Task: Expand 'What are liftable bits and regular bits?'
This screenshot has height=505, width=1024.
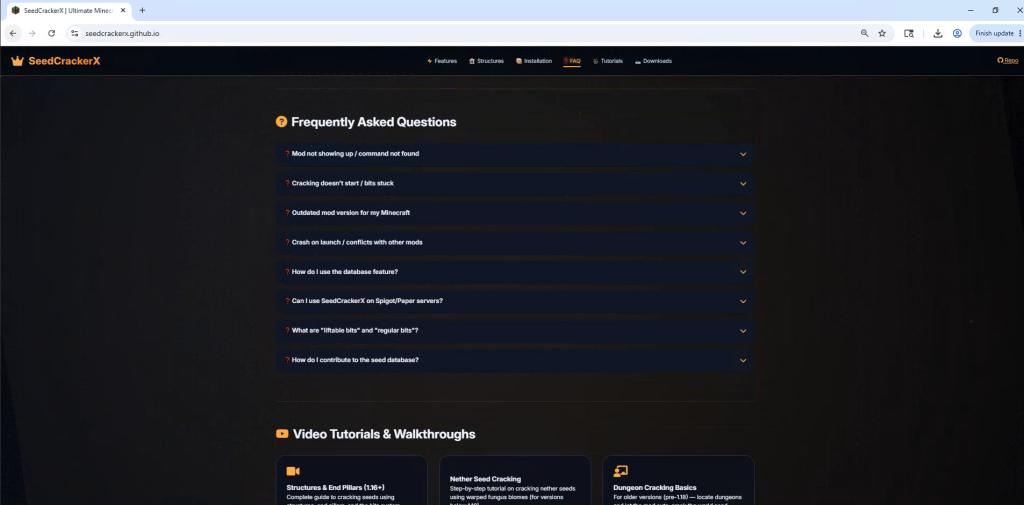Action: 515,331
